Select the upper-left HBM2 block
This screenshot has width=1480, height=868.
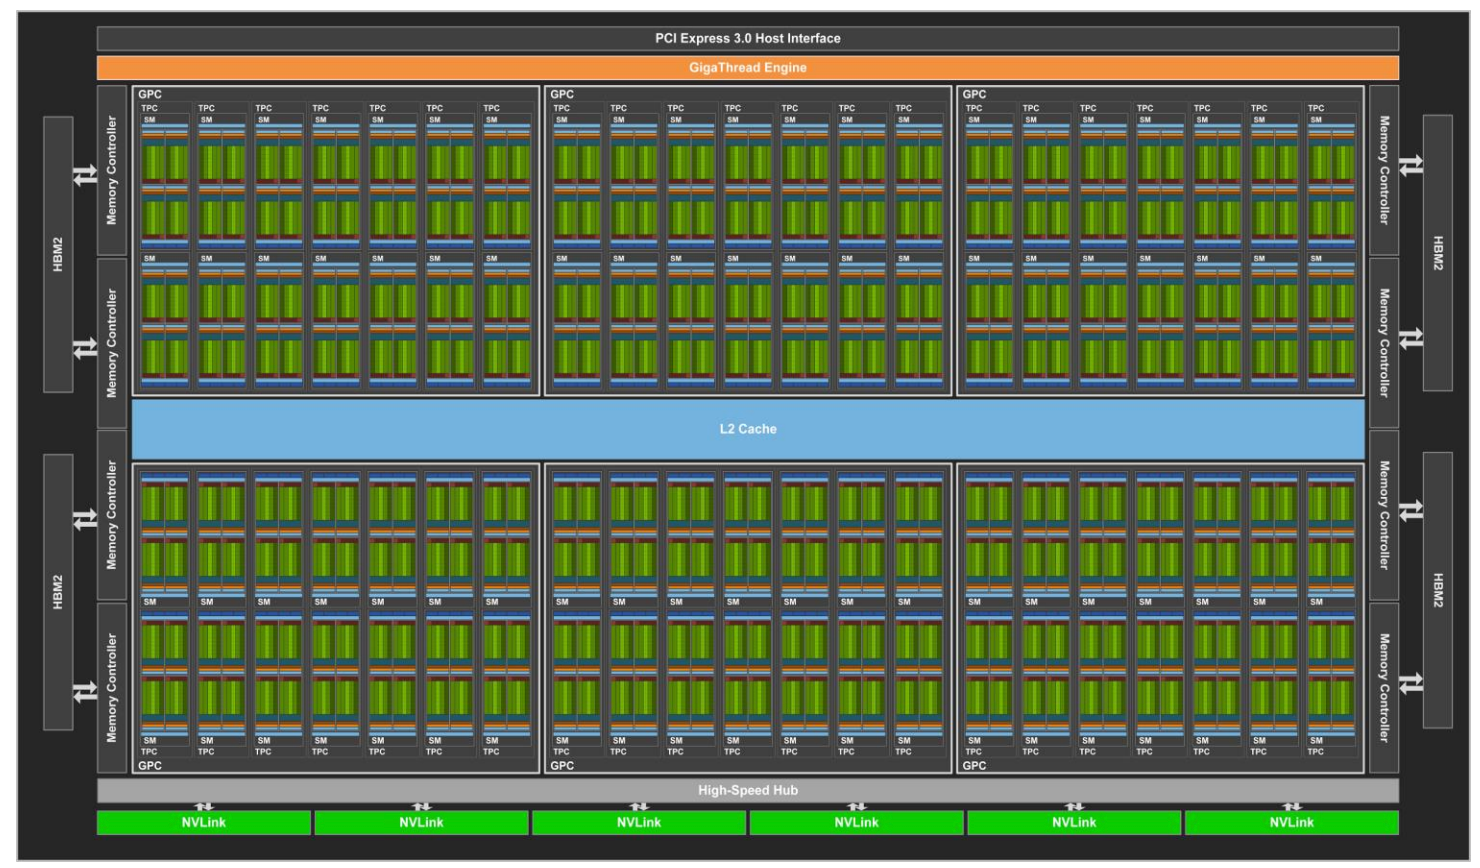(58, 254)
